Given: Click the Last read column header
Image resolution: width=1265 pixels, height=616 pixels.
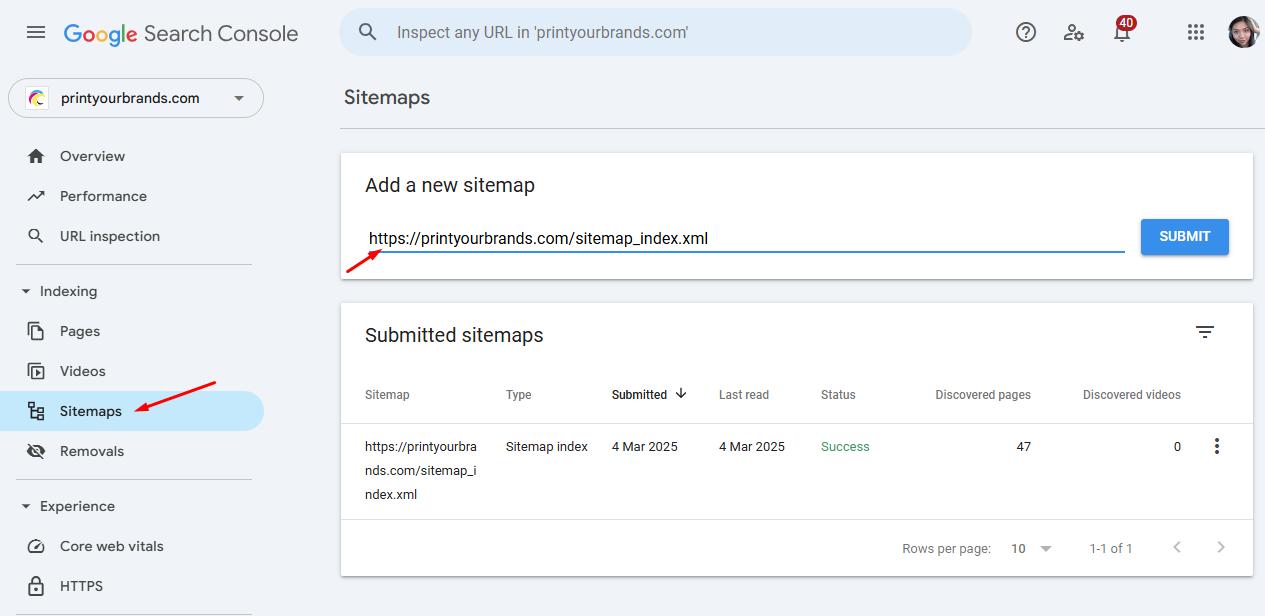Looking at the screenshot, I should [x=744, y=395].
